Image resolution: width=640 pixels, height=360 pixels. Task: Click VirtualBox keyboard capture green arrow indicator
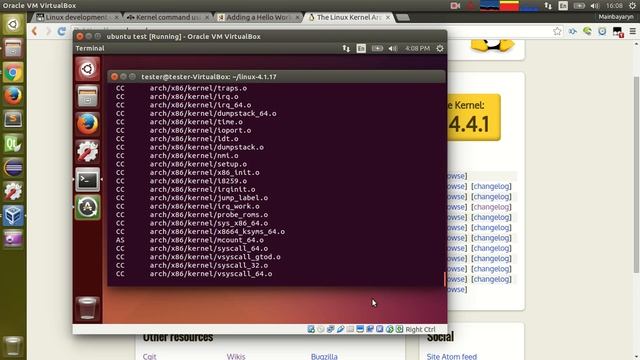click(399, 329)
